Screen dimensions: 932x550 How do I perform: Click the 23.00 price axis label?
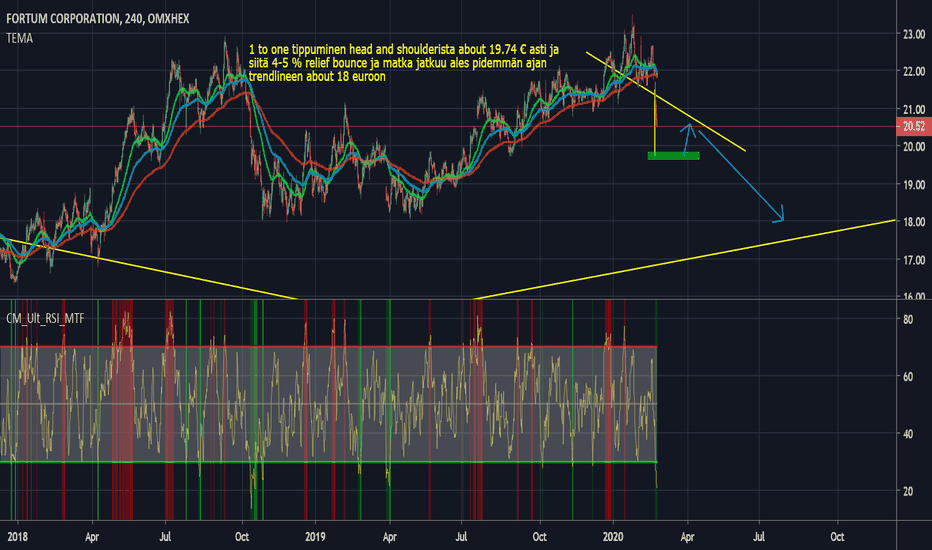pyautogui.click(x=914, y=34)
